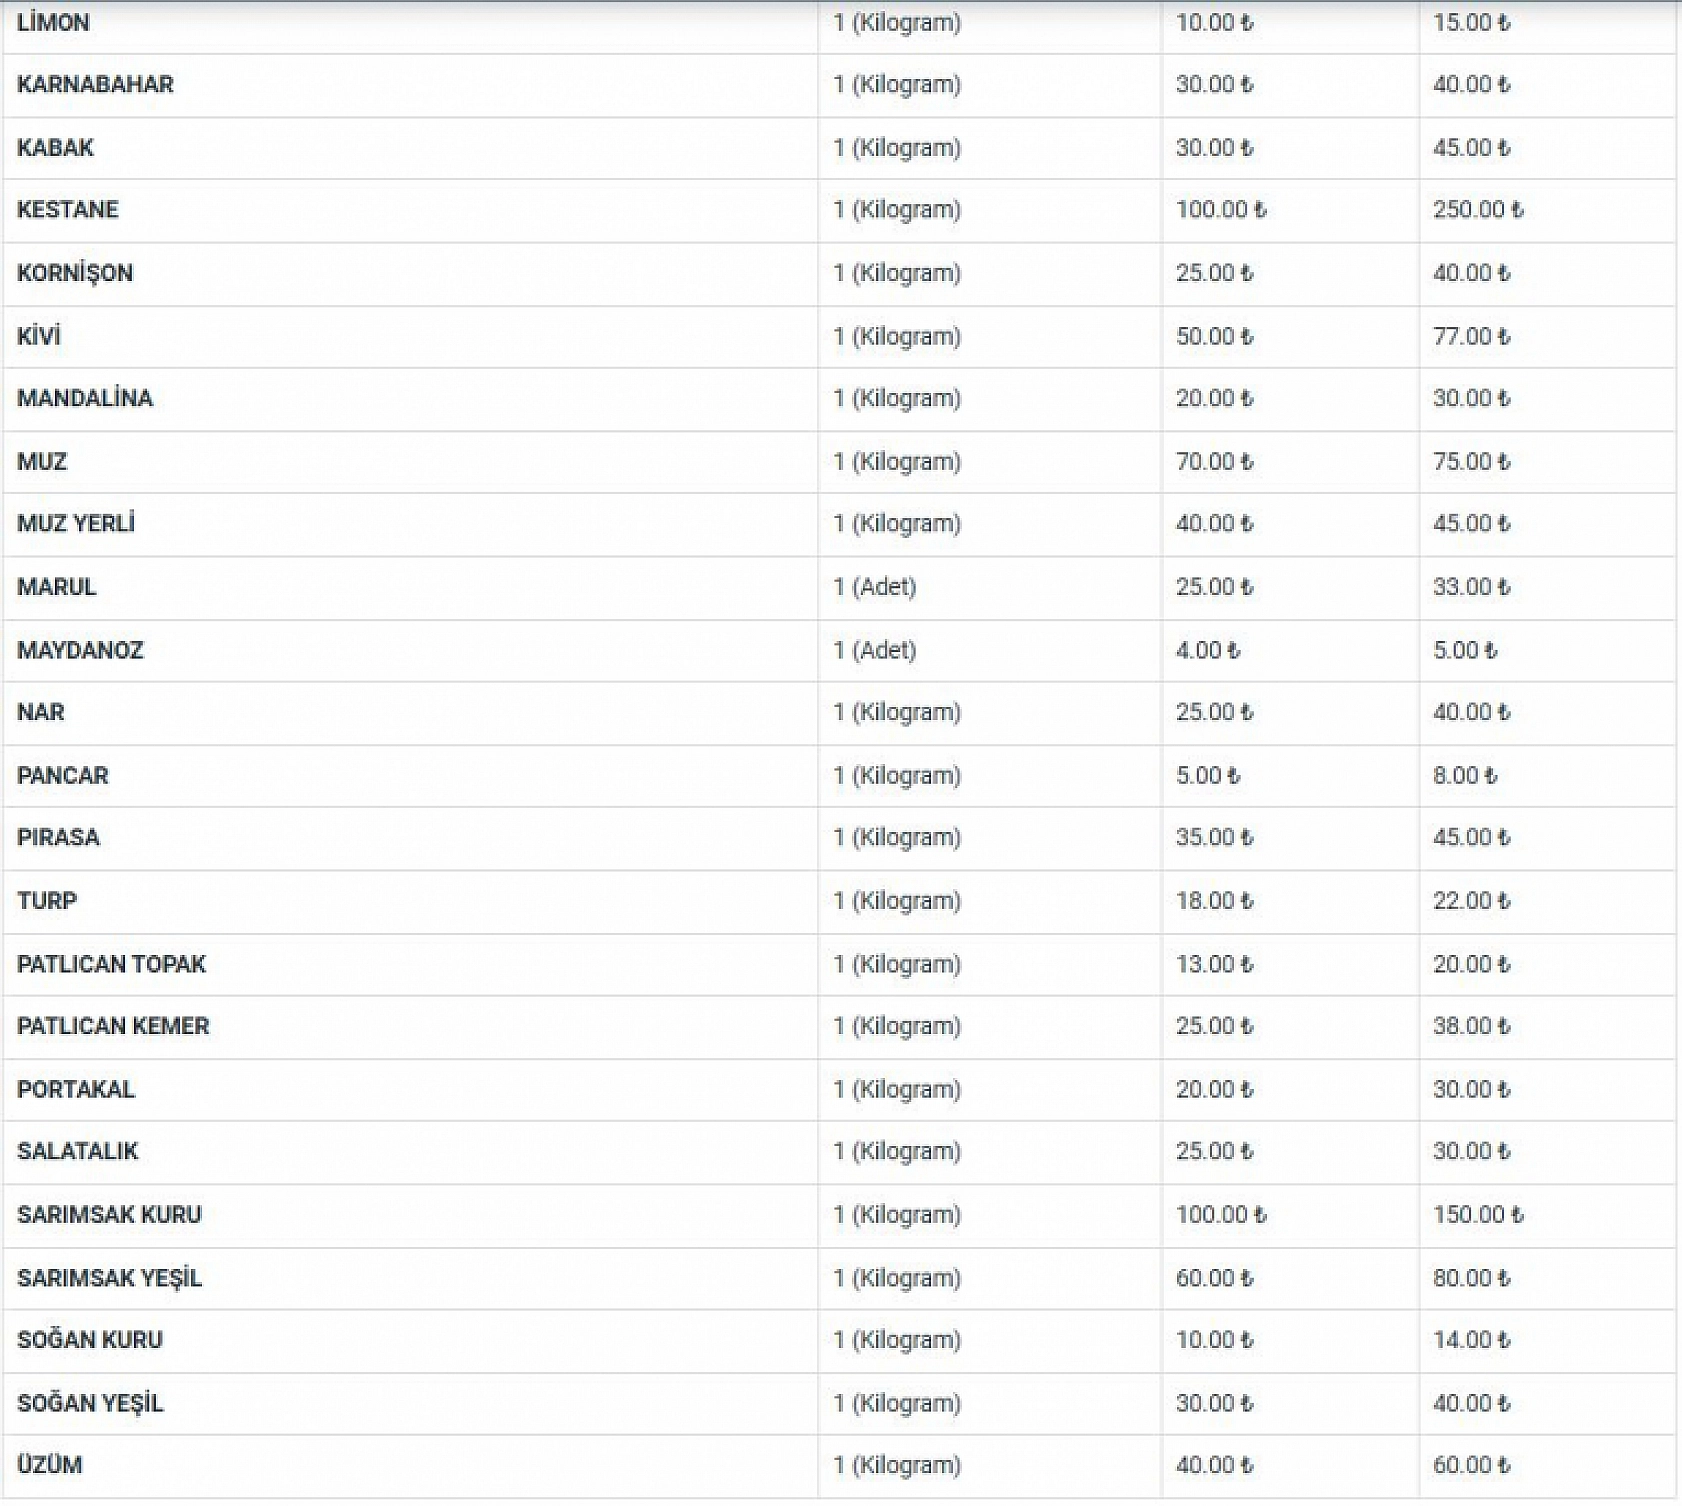
Task: Click MUZ minimum price 70.00 ₺
Action: (1214, 462)
